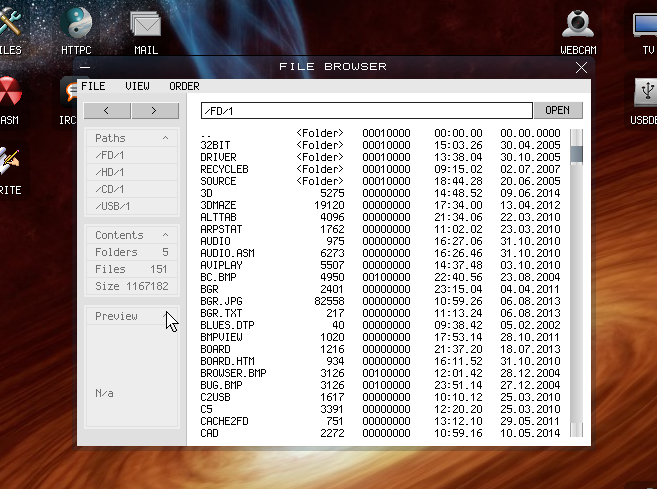657x489 pixels.
Task: Minimize the File Browser window
Action: pos(85,67)
